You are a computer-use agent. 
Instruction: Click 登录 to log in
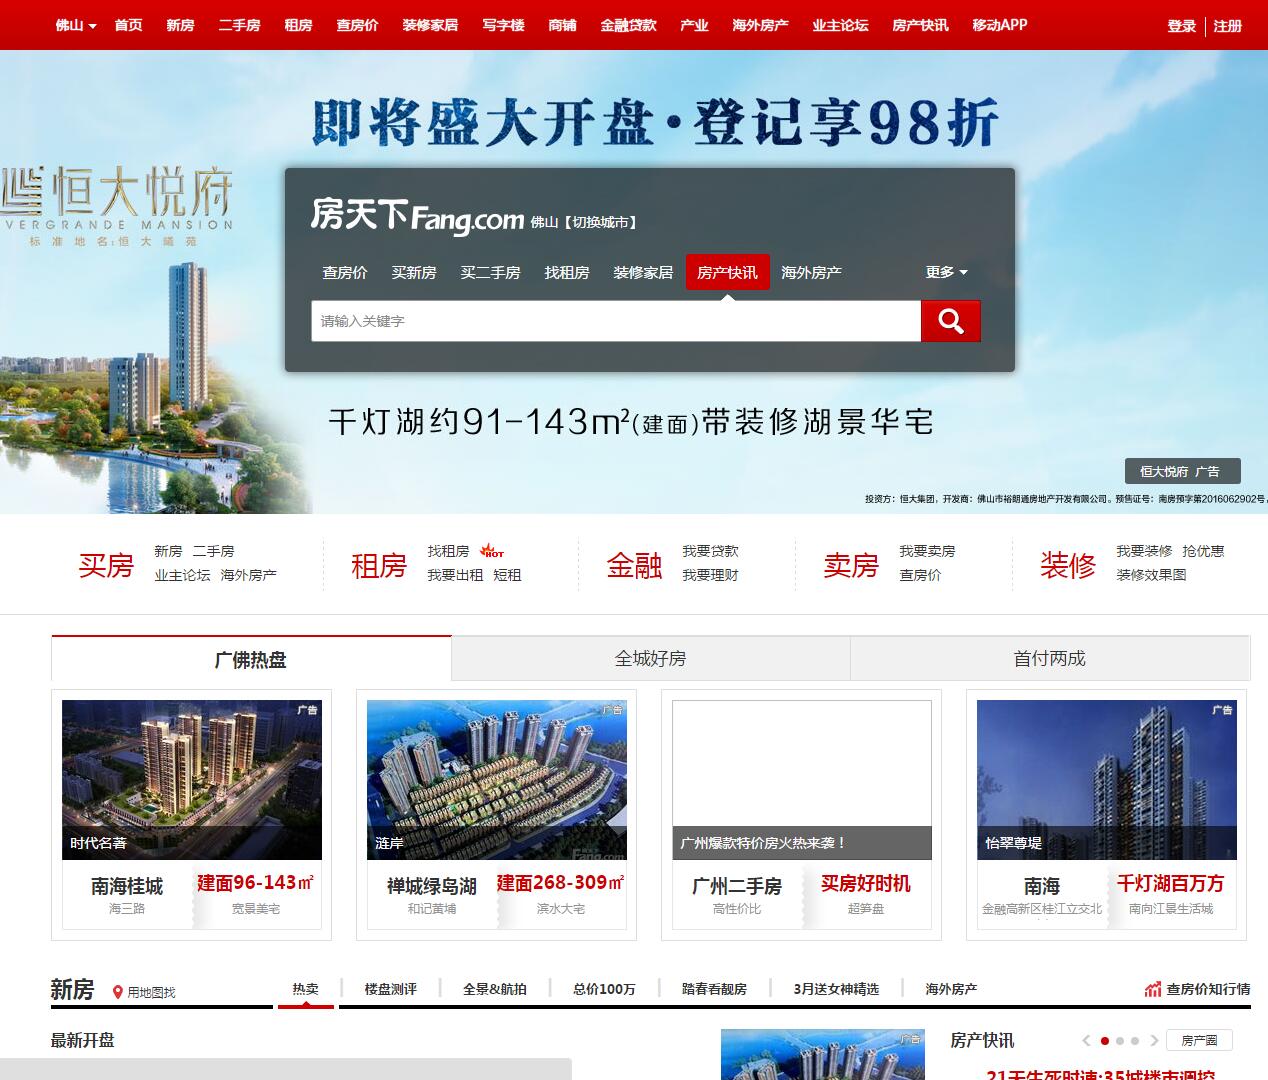(1181, 26)
